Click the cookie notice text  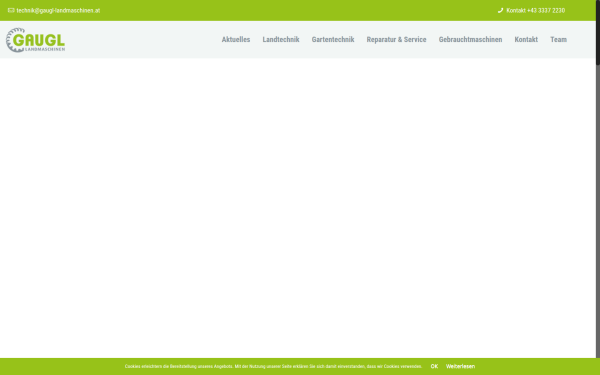[273, 367]
